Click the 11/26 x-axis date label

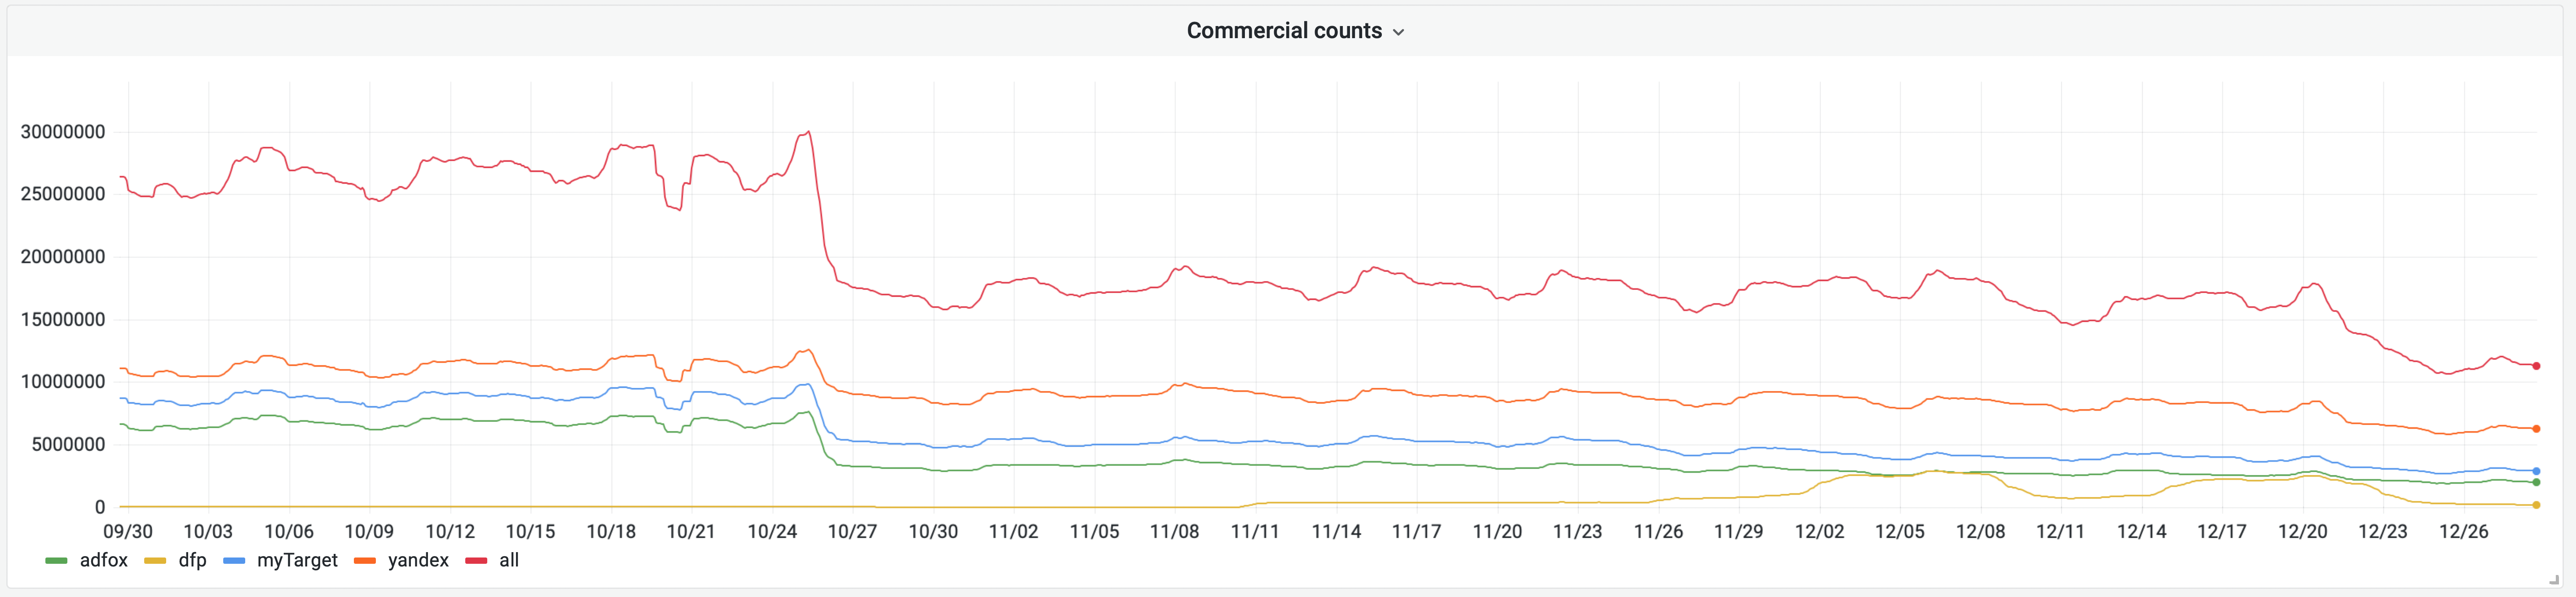tap(1658, 532)
